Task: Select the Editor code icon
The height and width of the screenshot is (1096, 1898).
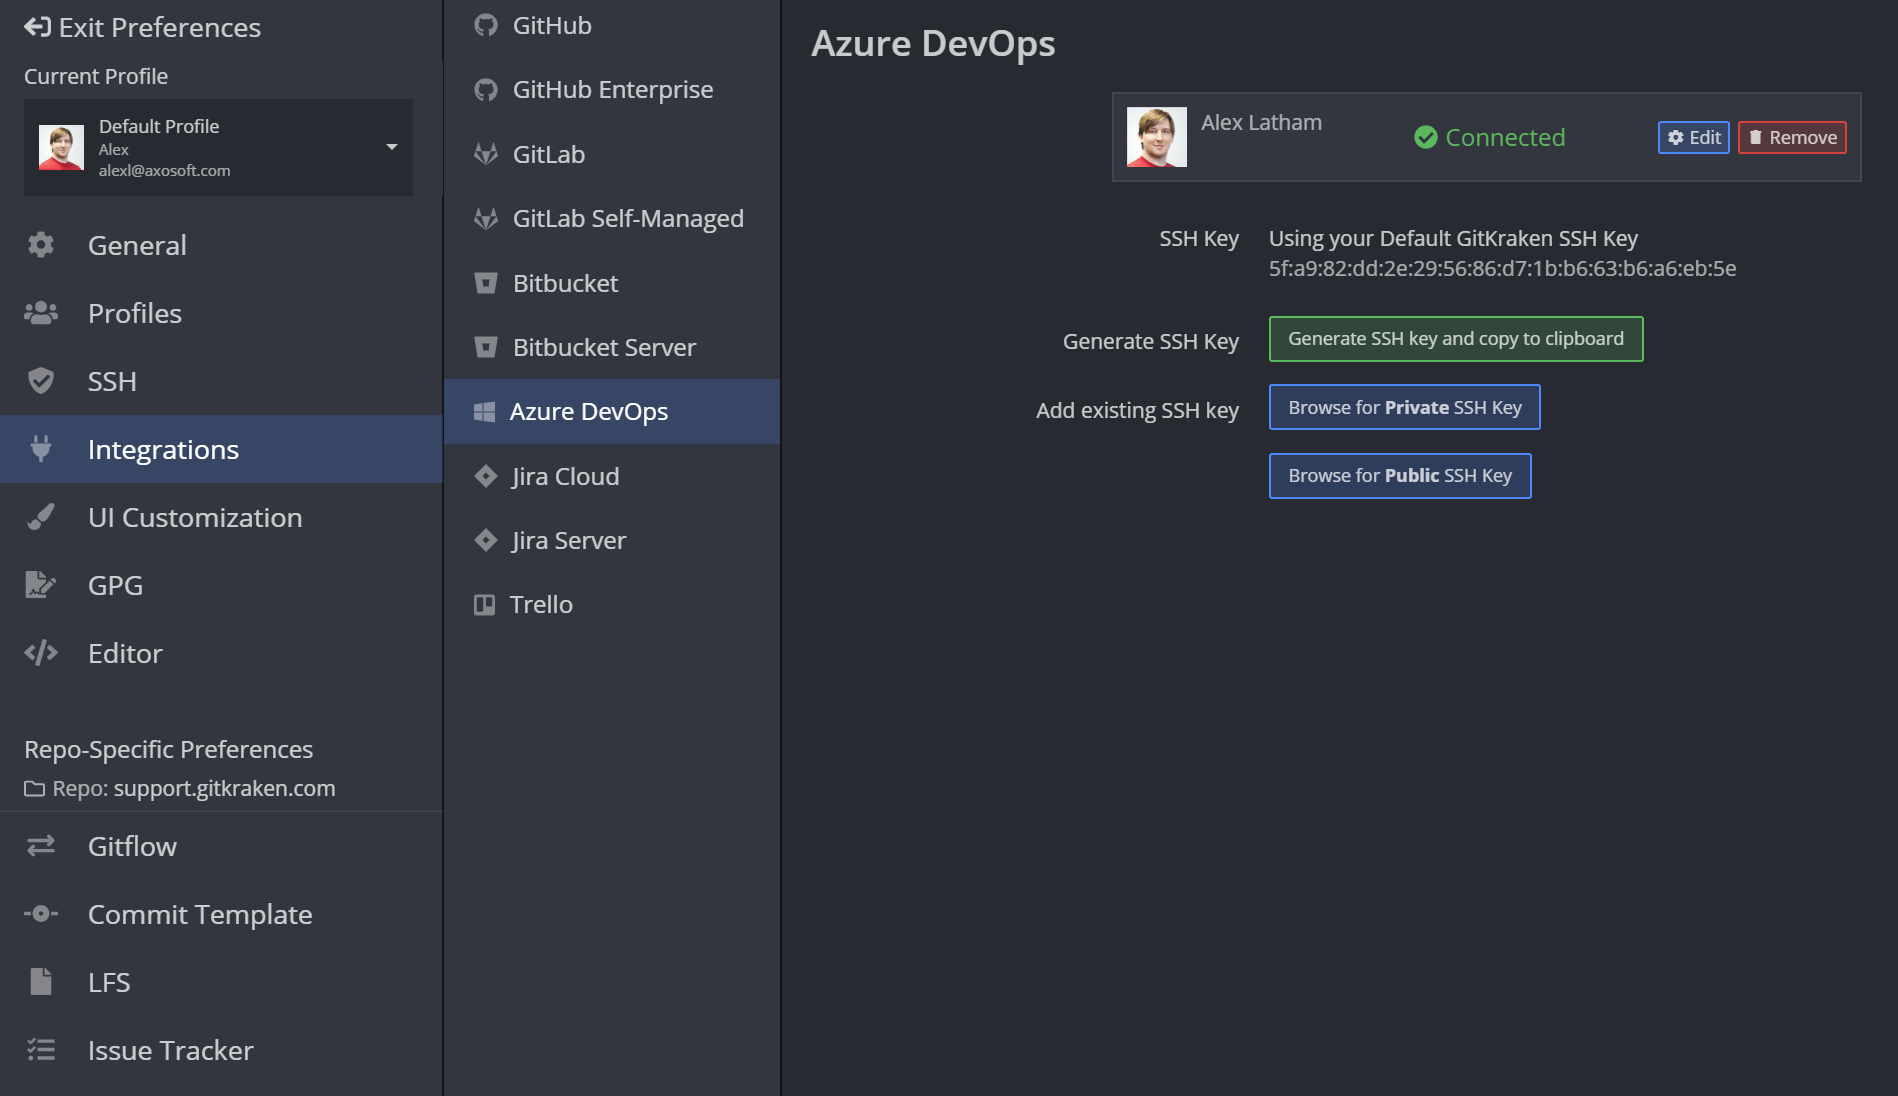Action: [x=41, y=653]
